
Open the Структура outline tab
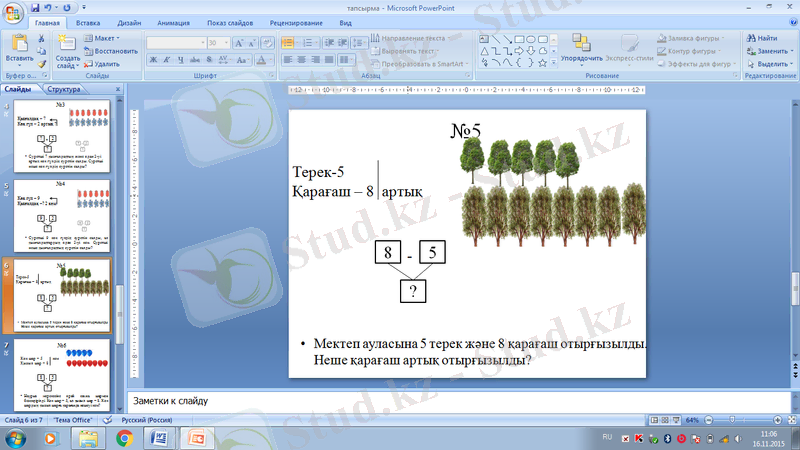coord(62,89)
